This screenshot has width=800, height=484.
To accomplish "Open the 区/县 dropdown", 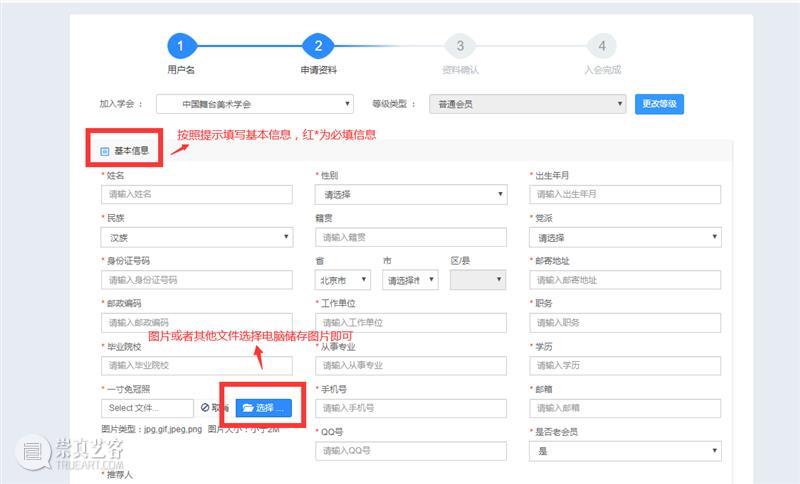I will 478,280.
